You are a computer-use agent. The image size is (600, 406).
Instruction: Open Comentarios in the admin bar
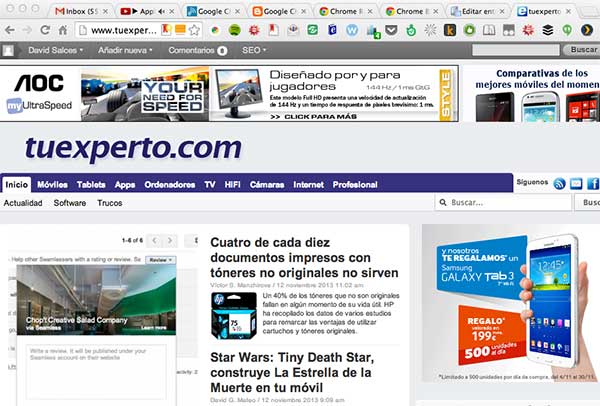click(197, 50)
